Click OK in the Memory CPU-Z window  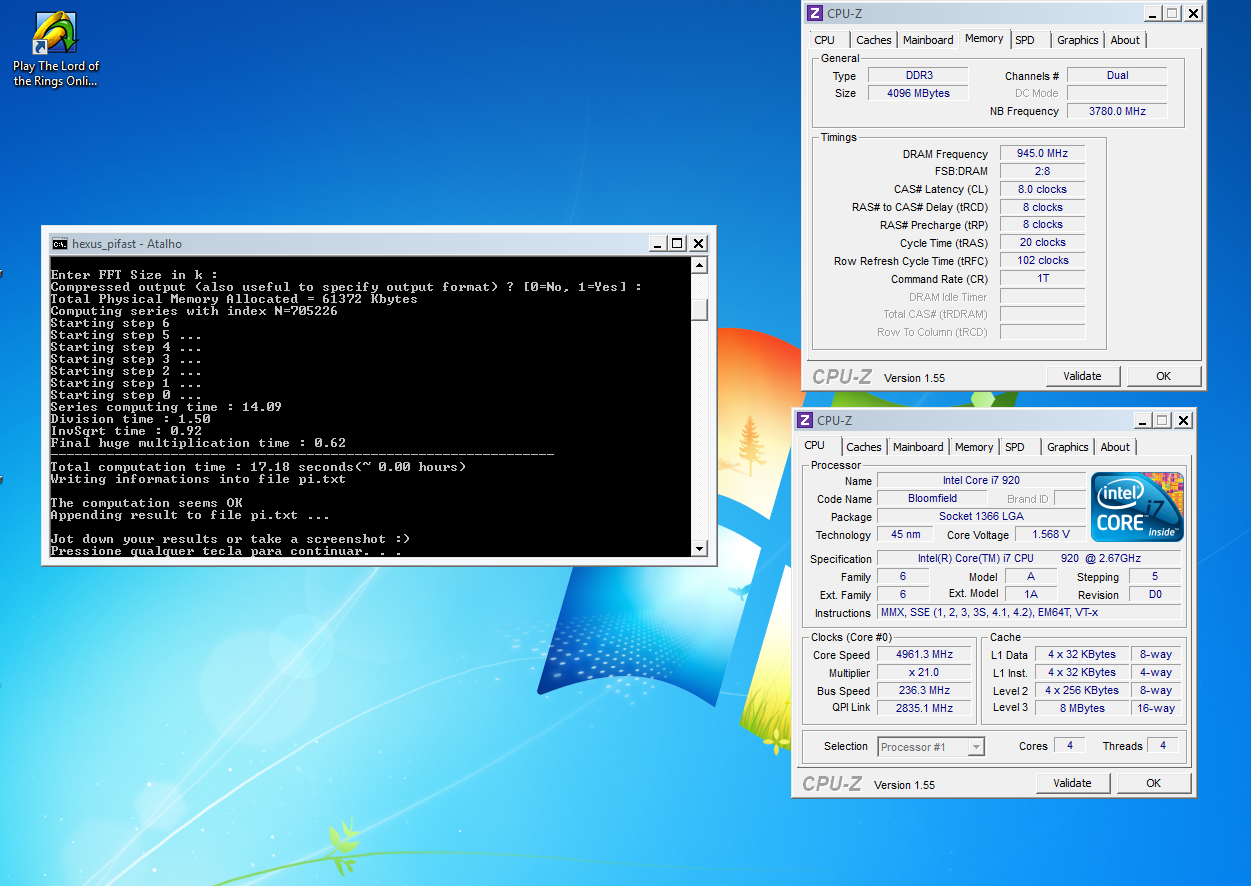pyautogui.click(x=1164, y=376)
